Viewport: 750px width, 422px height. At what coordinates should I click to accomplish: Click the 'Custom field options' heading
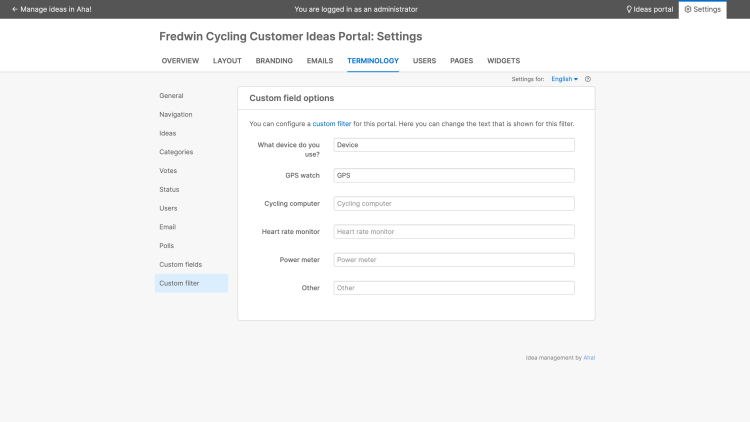292,98
